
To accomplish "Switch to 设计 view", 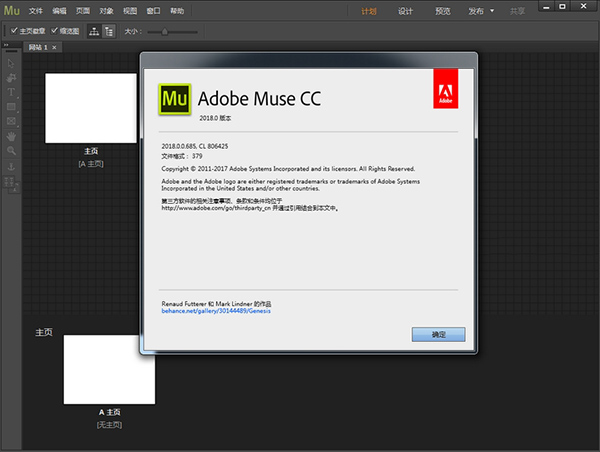I will (406, 12).
